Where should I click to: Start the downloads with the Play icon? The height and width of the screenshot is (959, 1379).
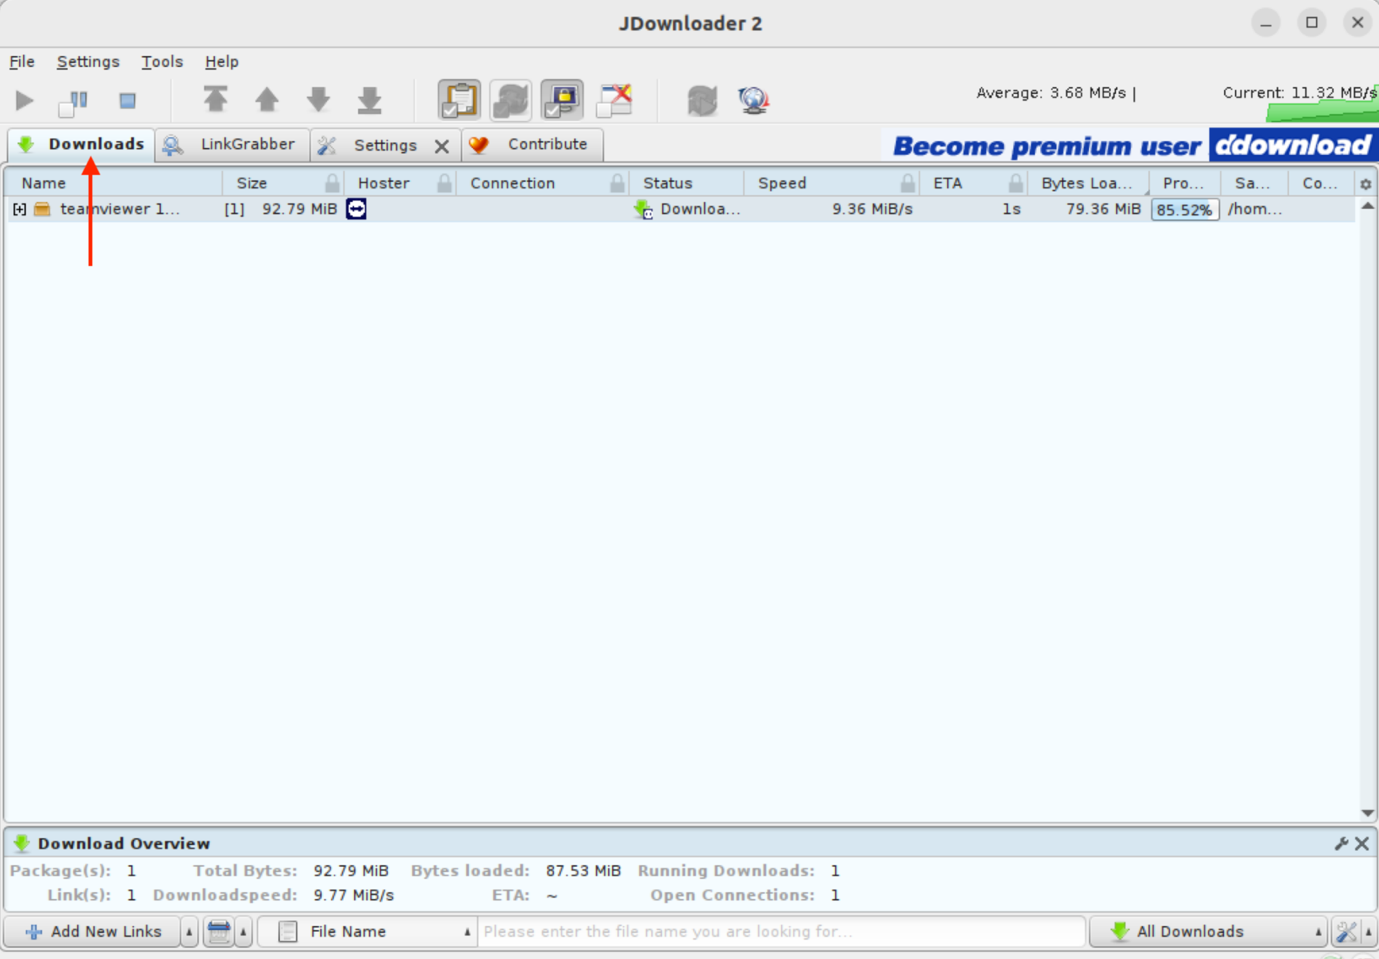click(24, 100)
